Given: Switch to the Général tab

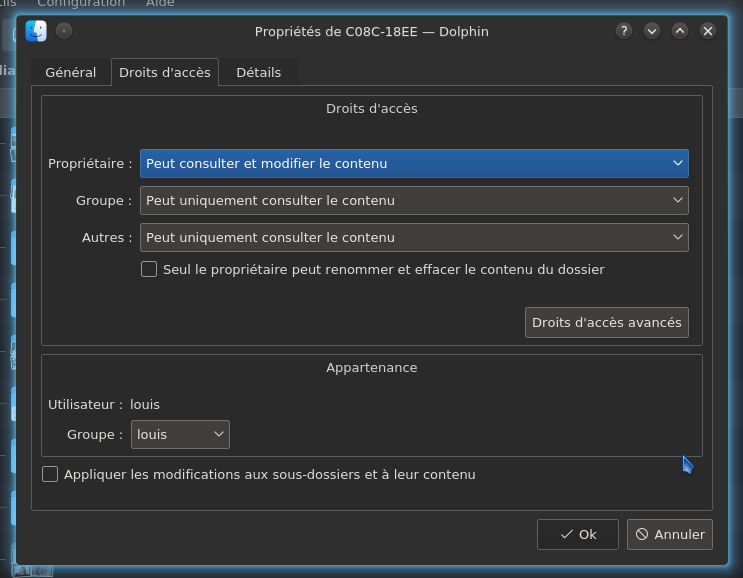Looking at the screenshot, I should pos(71,73).
